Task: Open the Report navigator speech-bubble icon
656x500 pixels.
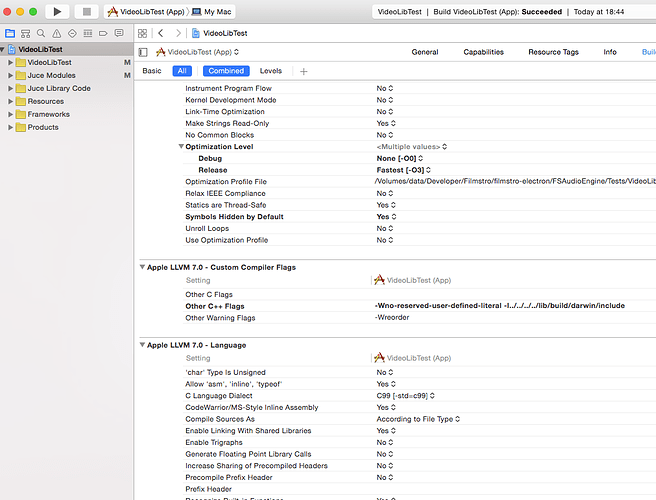Action: [119, 33]
